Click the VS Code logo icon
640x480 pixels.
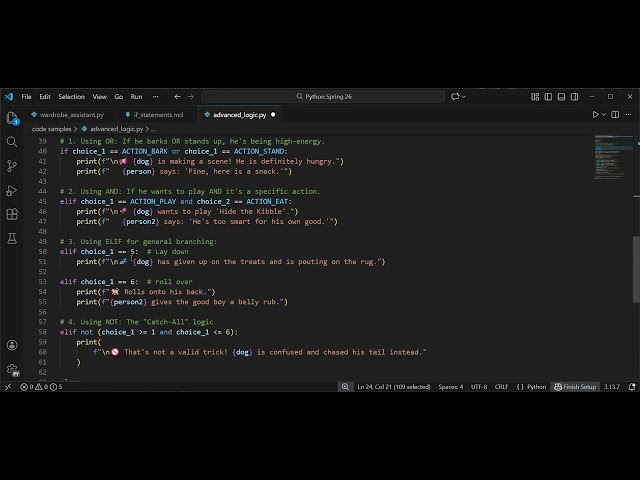pos(9,97)
